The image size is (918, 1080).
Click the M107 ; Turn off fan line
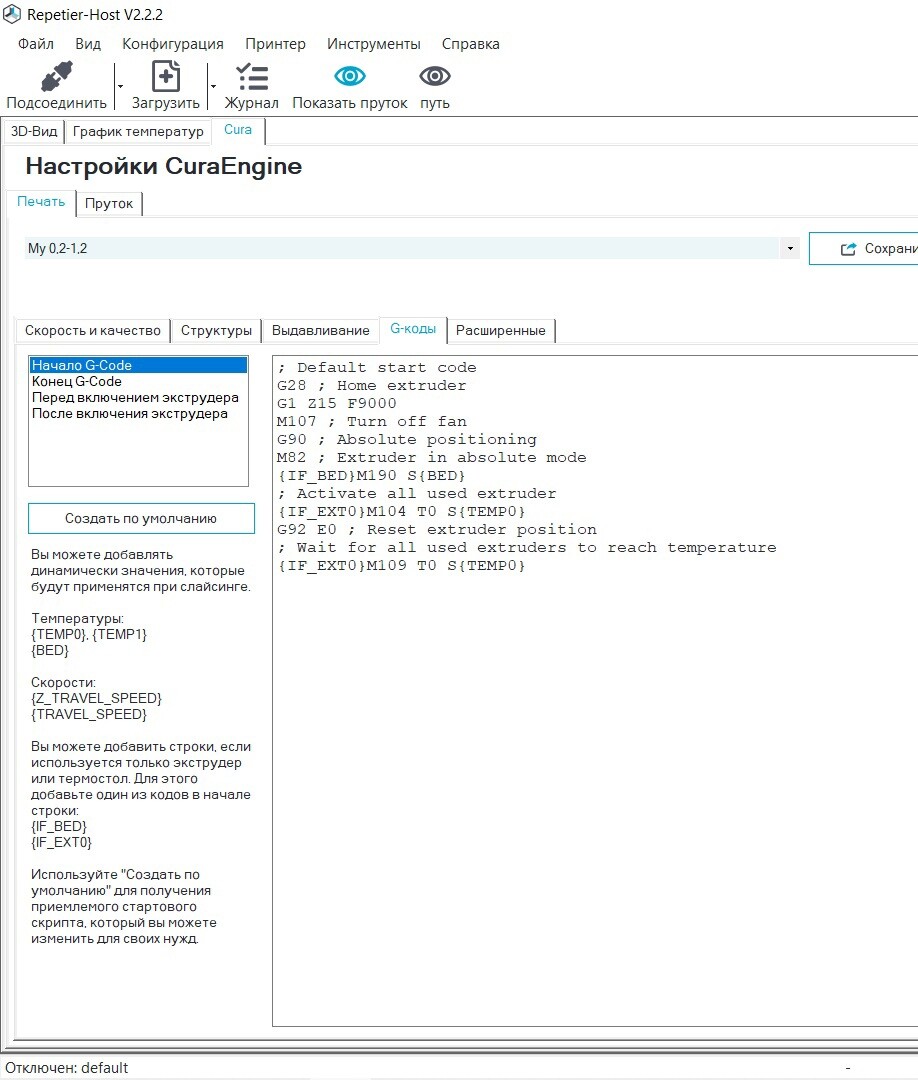(x=372, y=422)
